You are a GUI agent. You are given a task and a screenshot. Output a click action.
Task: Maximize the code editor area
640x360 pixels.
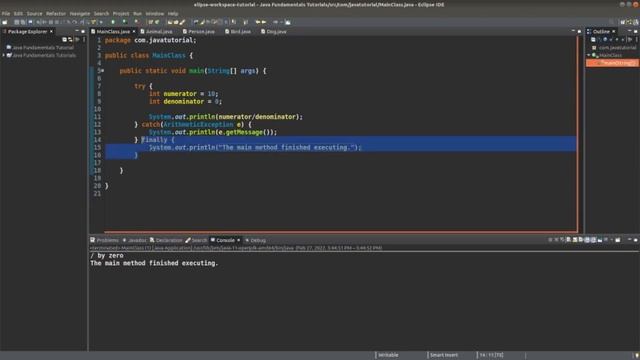tap(579, 31)
